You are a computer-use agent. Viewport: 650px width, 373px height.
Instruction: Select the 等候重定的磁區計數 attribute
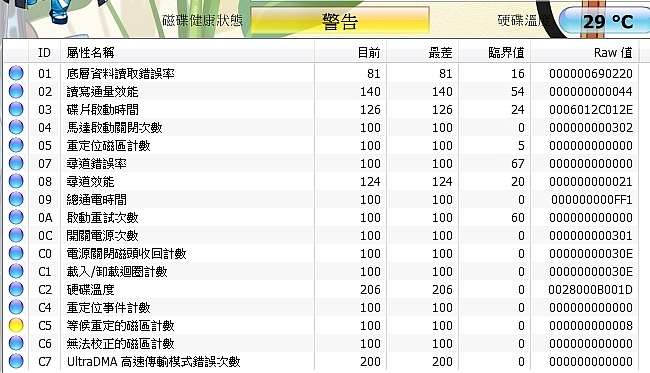click(120, 326)
